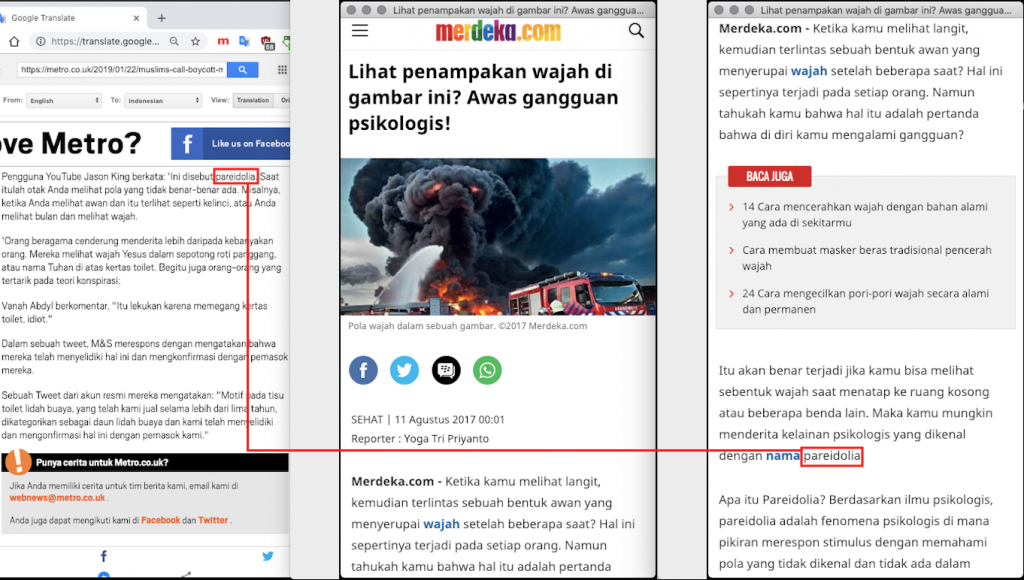Open the merdeka.com hamburger menu
The image size is (1024, 580).
tap(360, 31)
